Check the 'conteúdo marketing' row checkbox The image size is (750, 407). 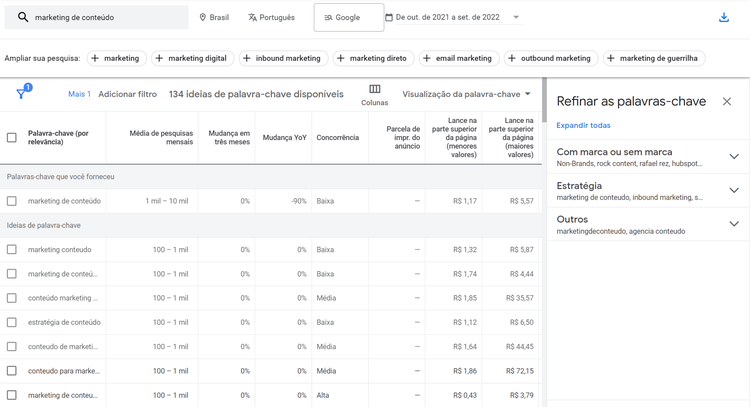pyautogui.click(x=12, y=298)
